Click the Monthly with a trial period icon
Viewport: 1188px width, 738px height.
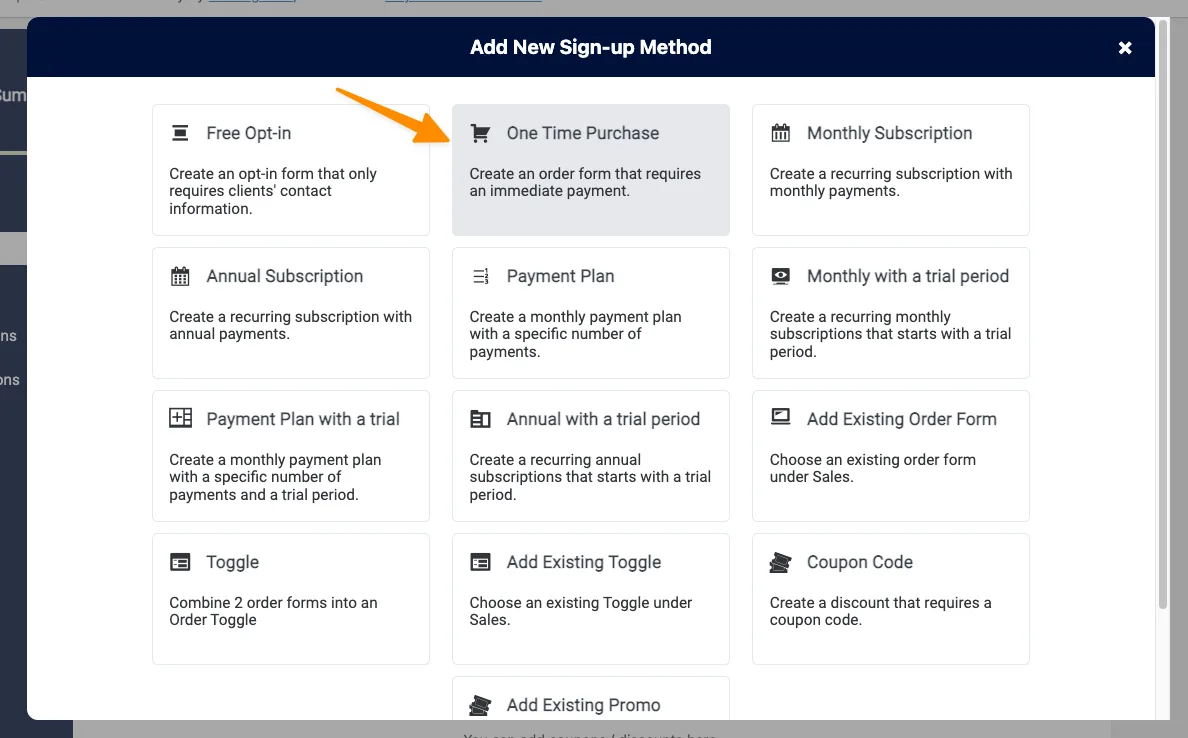(780, 276)
